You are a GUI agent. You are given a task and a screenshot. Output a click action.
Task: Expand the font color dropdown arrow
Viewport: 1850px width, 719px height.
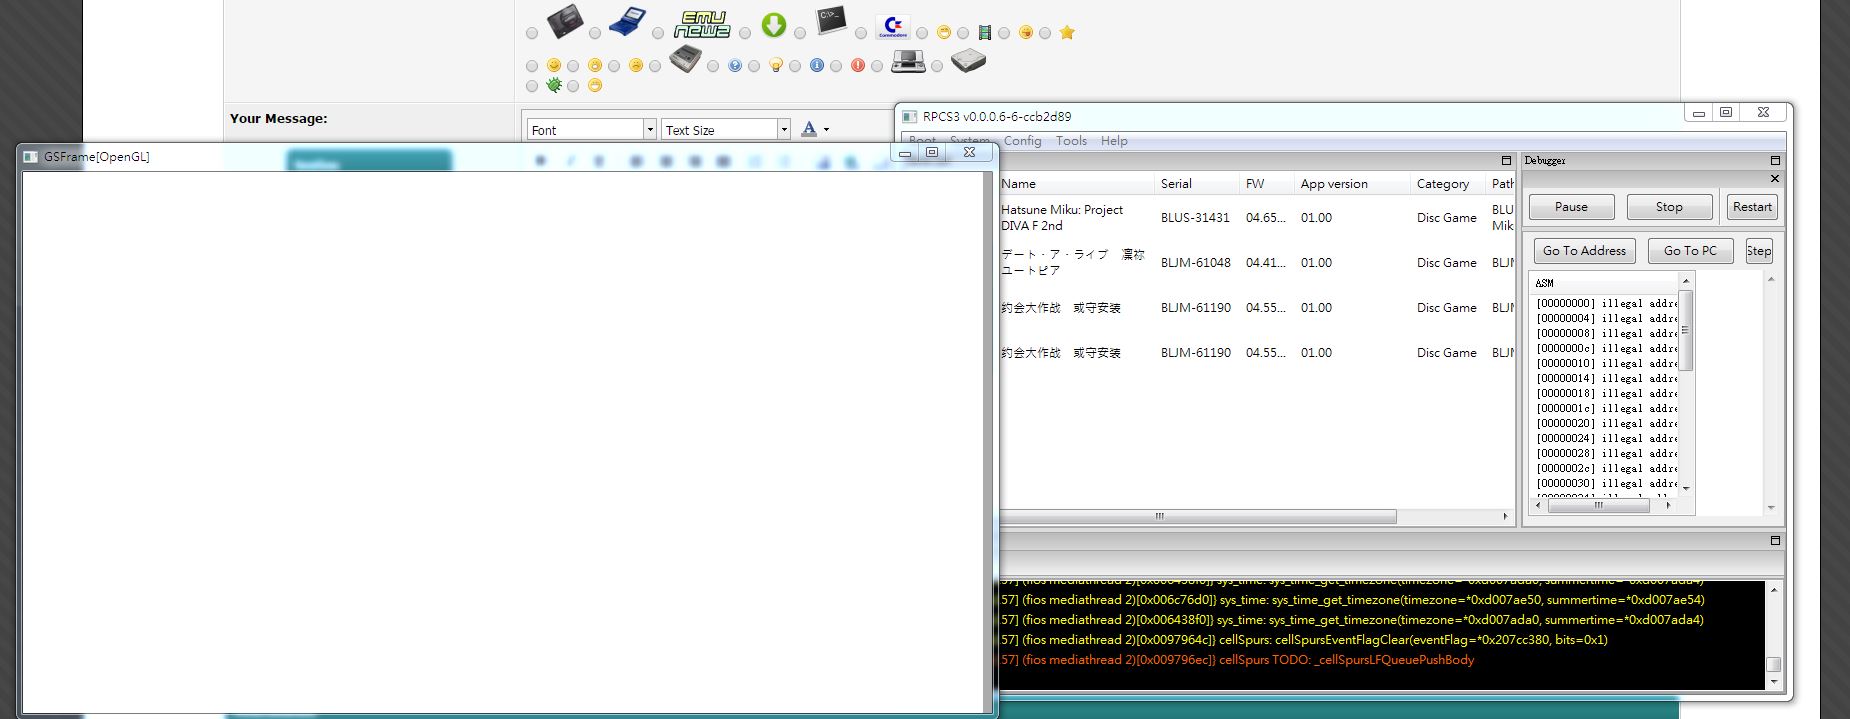click(x=826, y=130)
